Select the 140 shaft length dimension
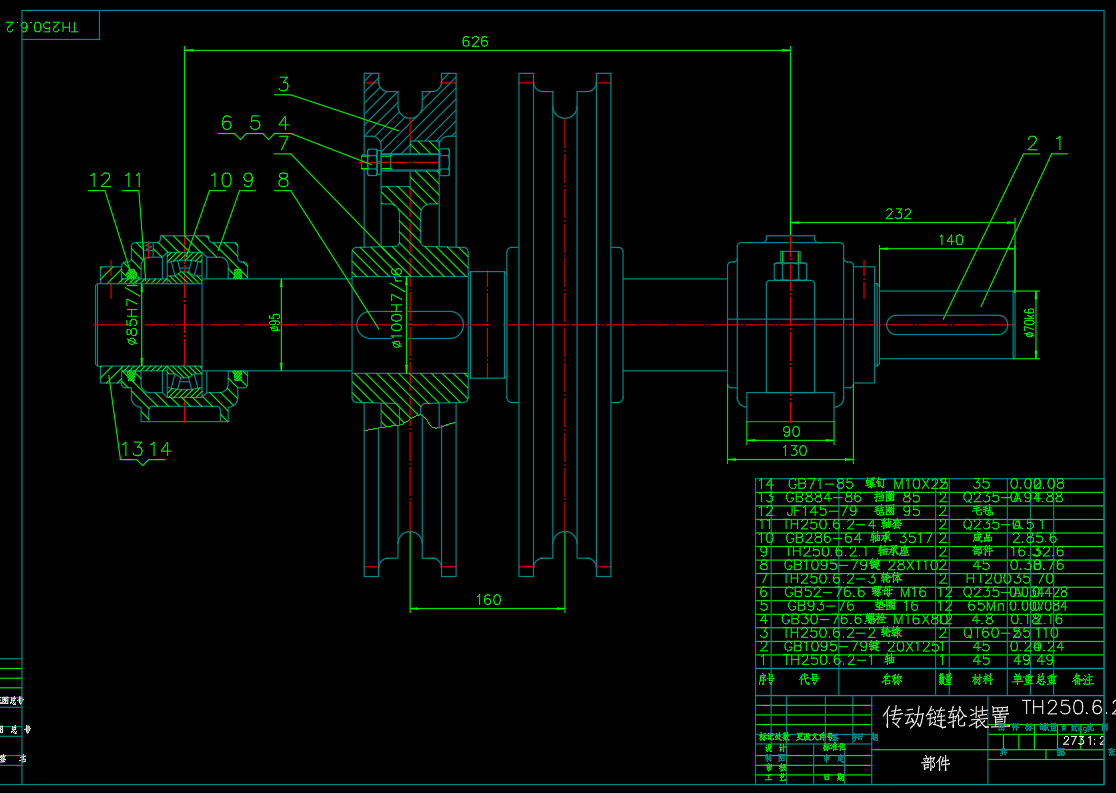Viewport: 1116px width, 793px height. pyautogui.click(x=950, y=239)
